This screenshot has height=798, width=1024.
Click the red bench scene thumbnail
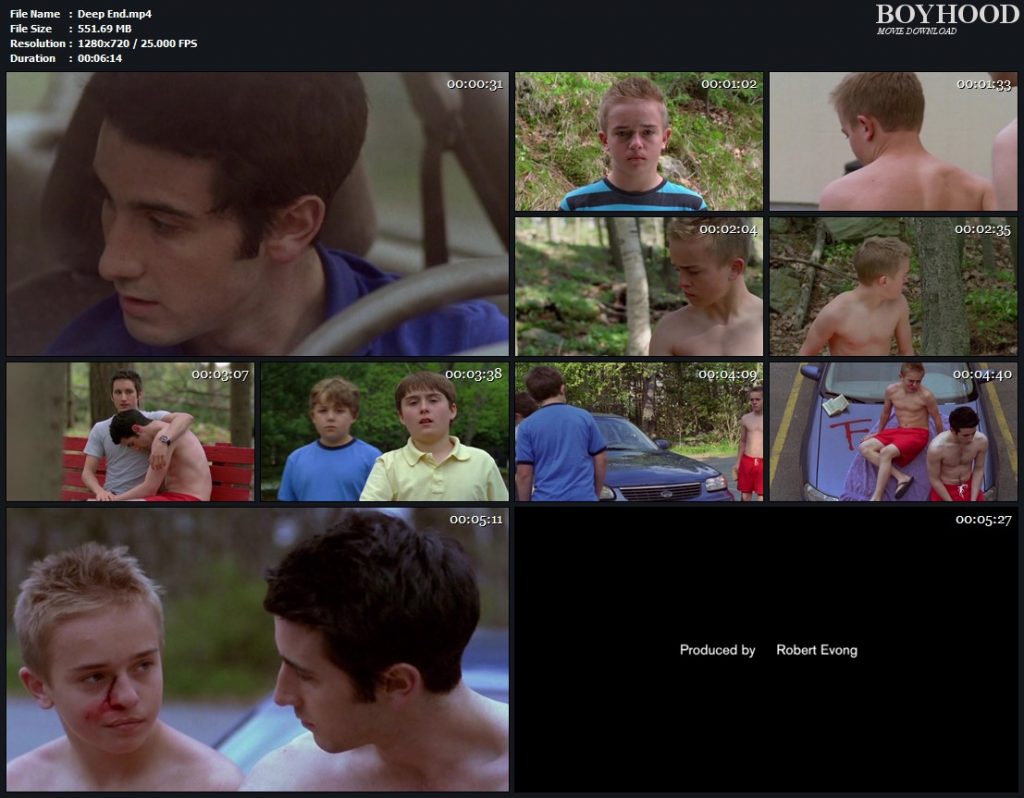pyautogui.click(x=130, y=431)
